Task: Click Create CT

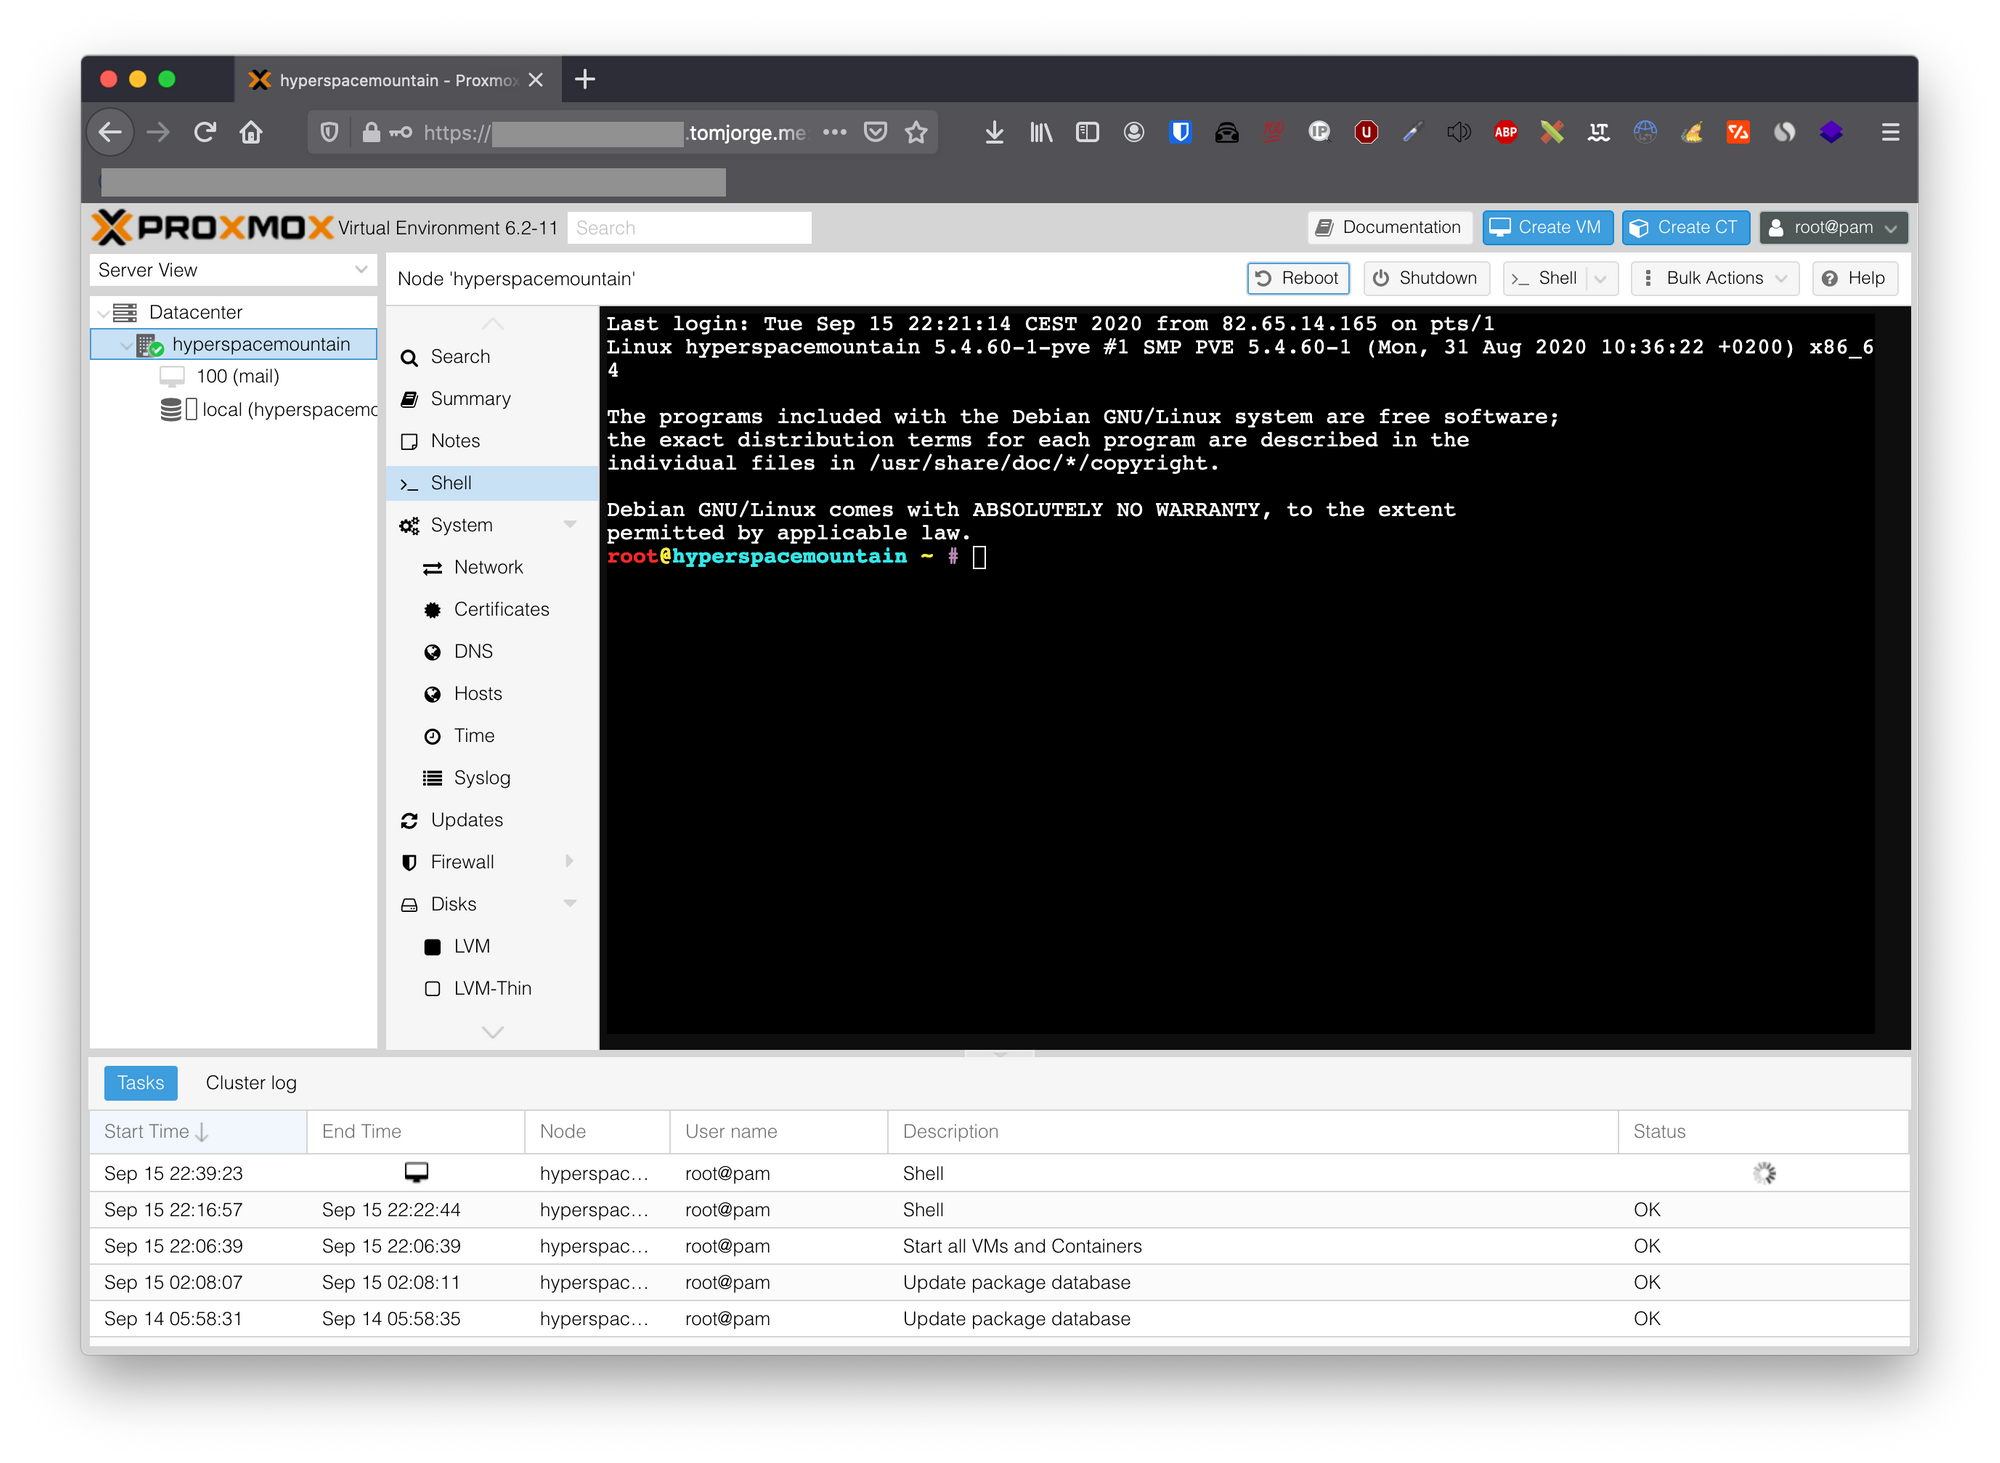Action: (x=1686, y=227)
